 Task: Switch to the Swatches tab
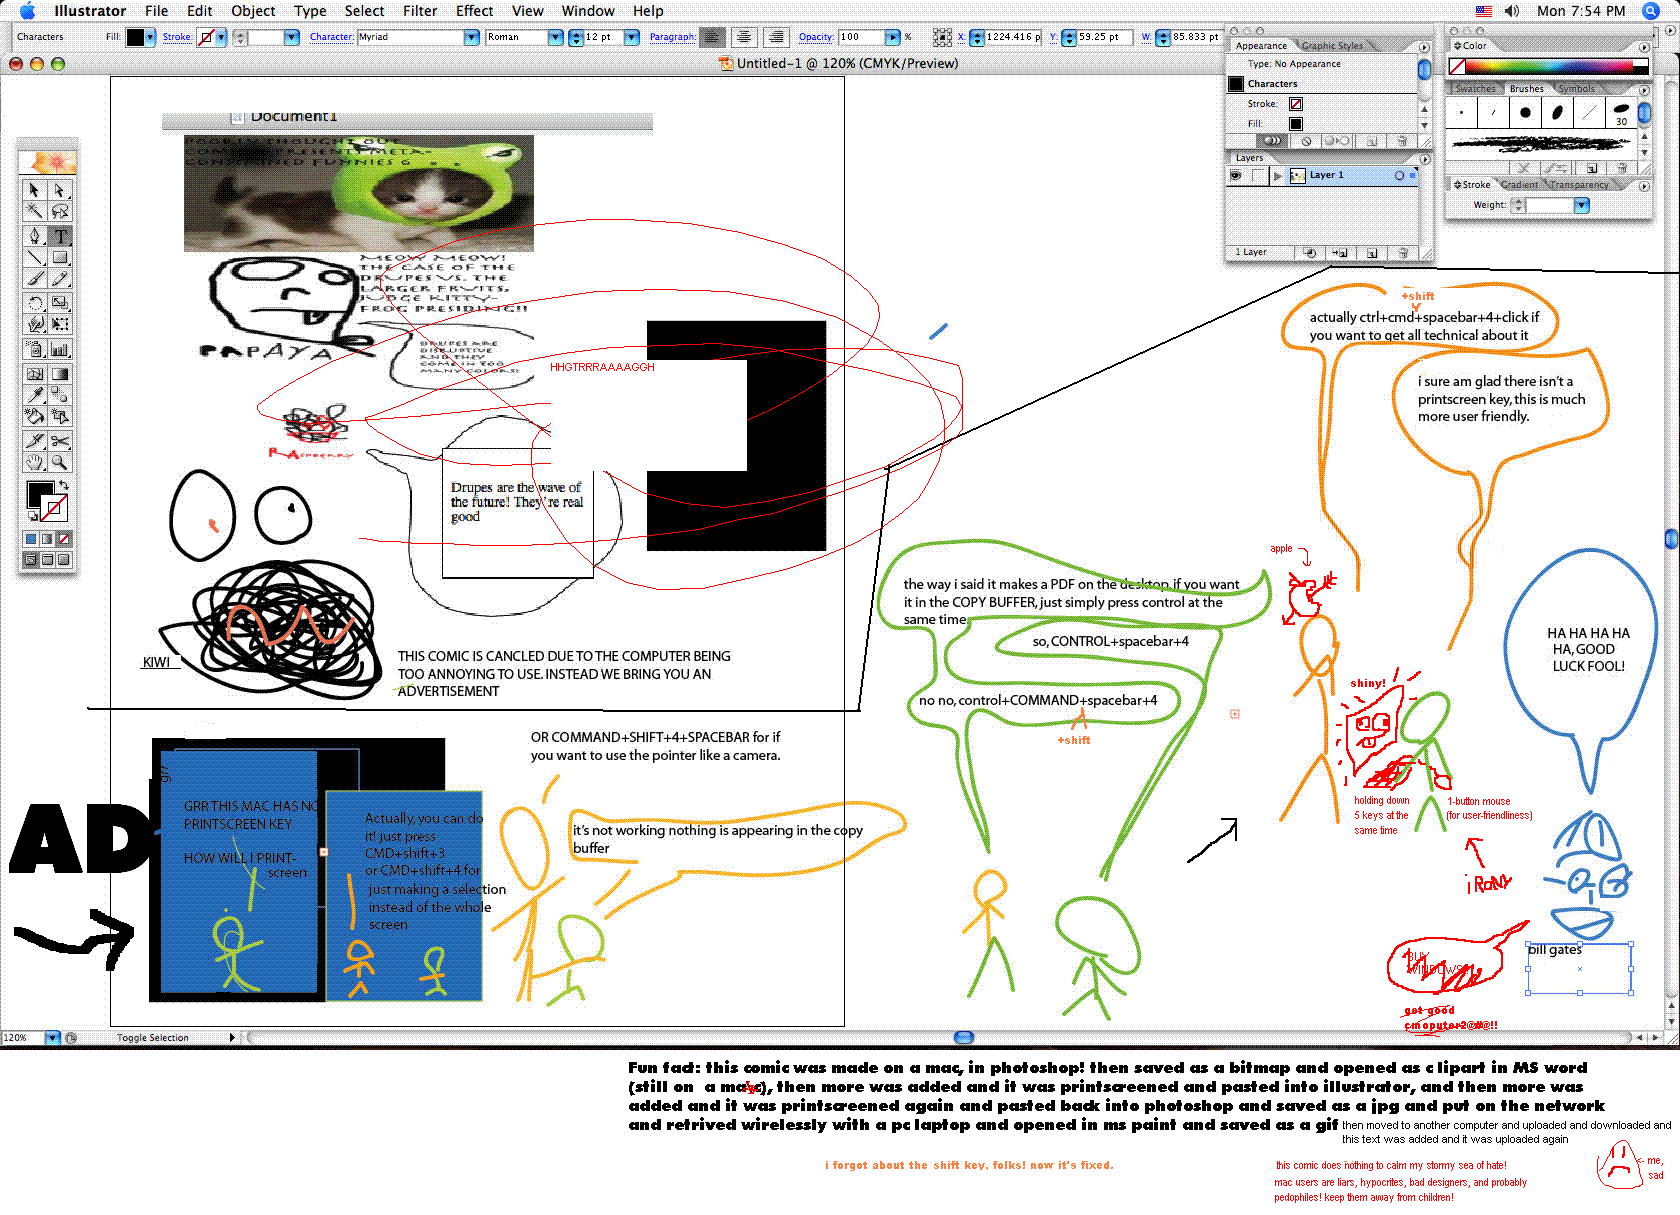click(x=1475, y=89)
